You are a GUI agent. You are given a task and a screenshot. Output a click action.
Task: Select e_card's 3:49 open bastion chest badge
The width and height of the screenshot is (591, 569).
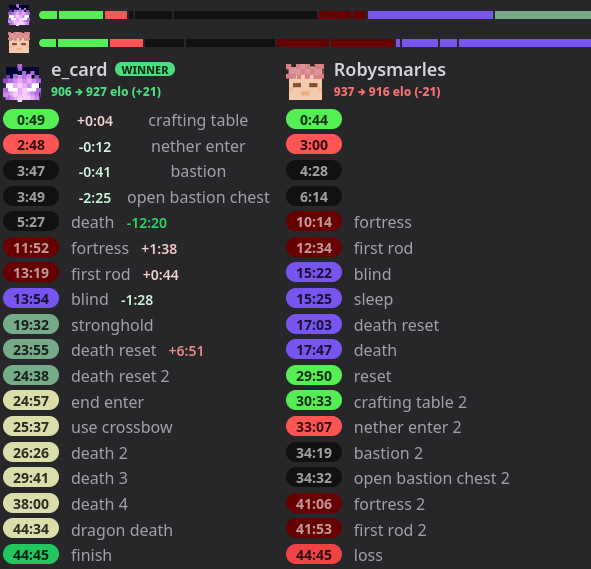[x=31, y=197]
